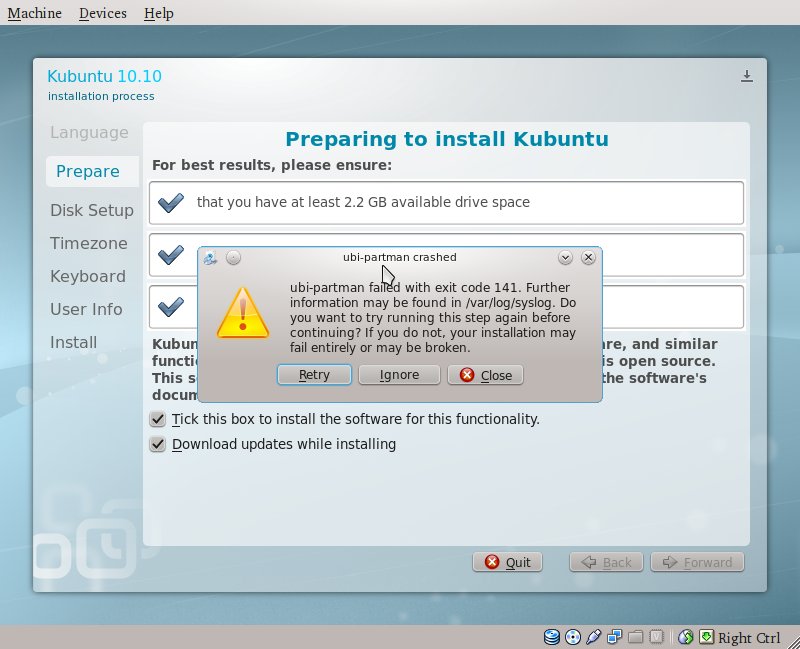Click the download arrow at installer top right
This screenshot has width=800, height=649.
(x=746, y=77)
